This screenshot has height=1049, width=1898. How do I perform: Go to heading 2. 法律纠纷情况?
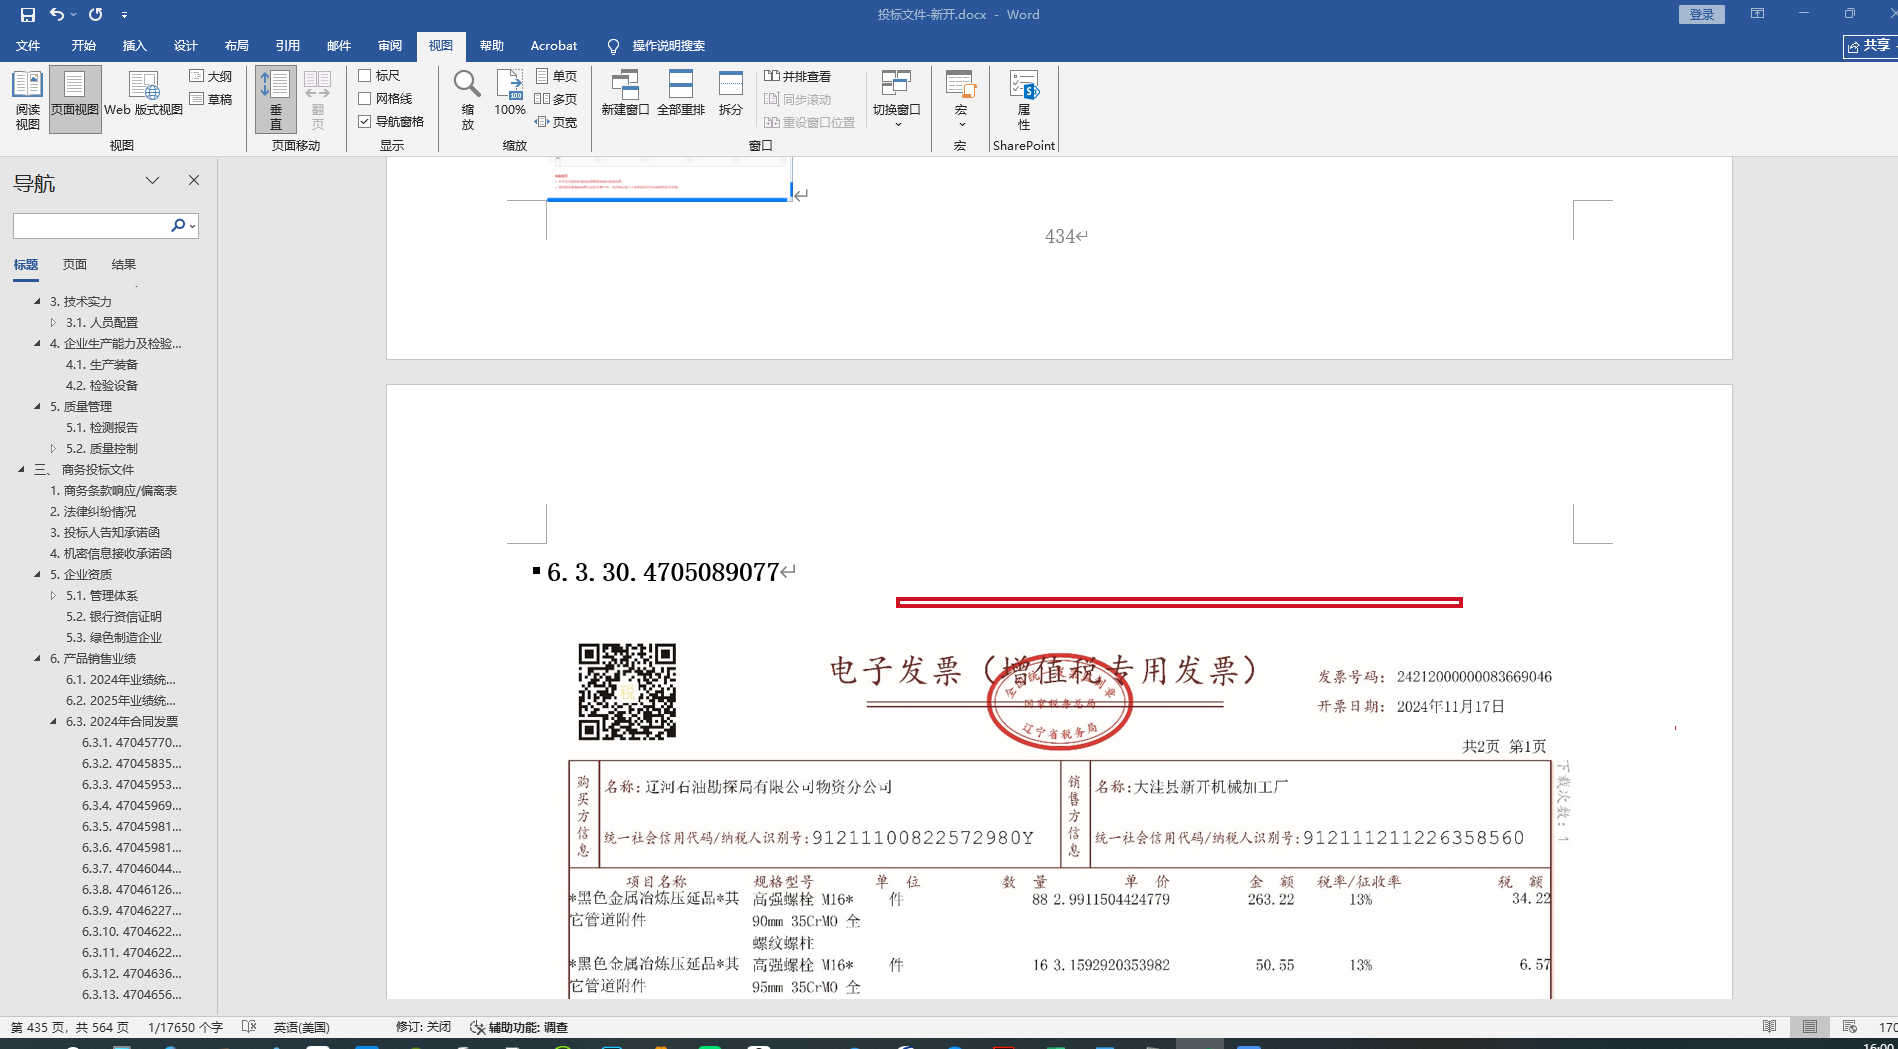pos(93,512)
